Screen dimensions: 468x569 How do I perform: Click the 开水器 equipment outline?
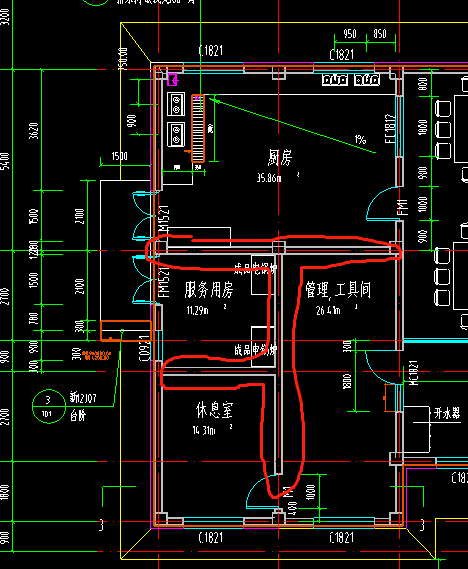[x=416, y=429]
